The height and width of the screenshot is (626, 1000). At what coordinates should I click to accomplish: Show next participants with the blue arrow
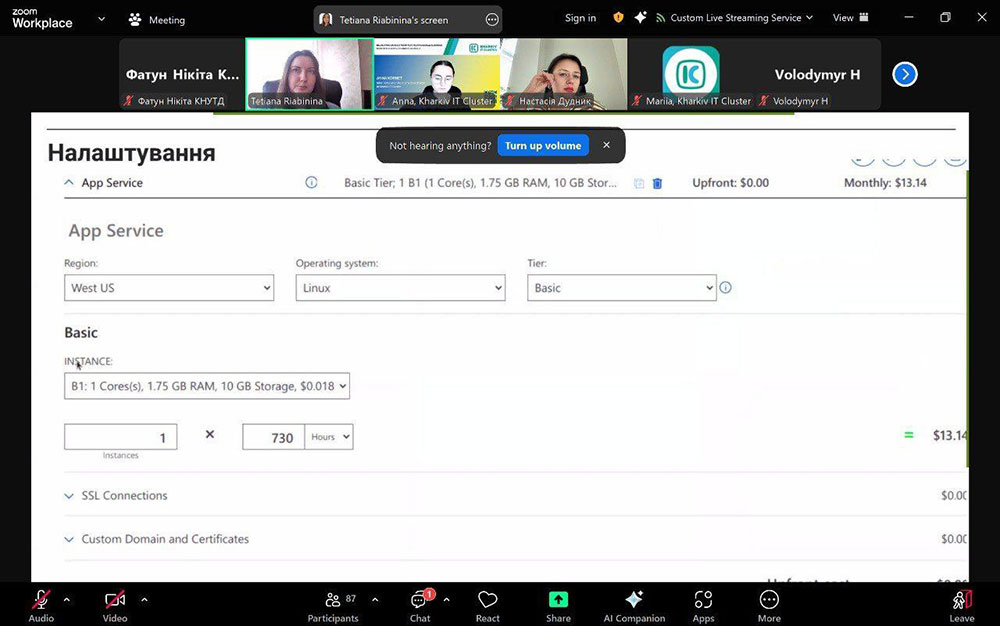(904, 75)
